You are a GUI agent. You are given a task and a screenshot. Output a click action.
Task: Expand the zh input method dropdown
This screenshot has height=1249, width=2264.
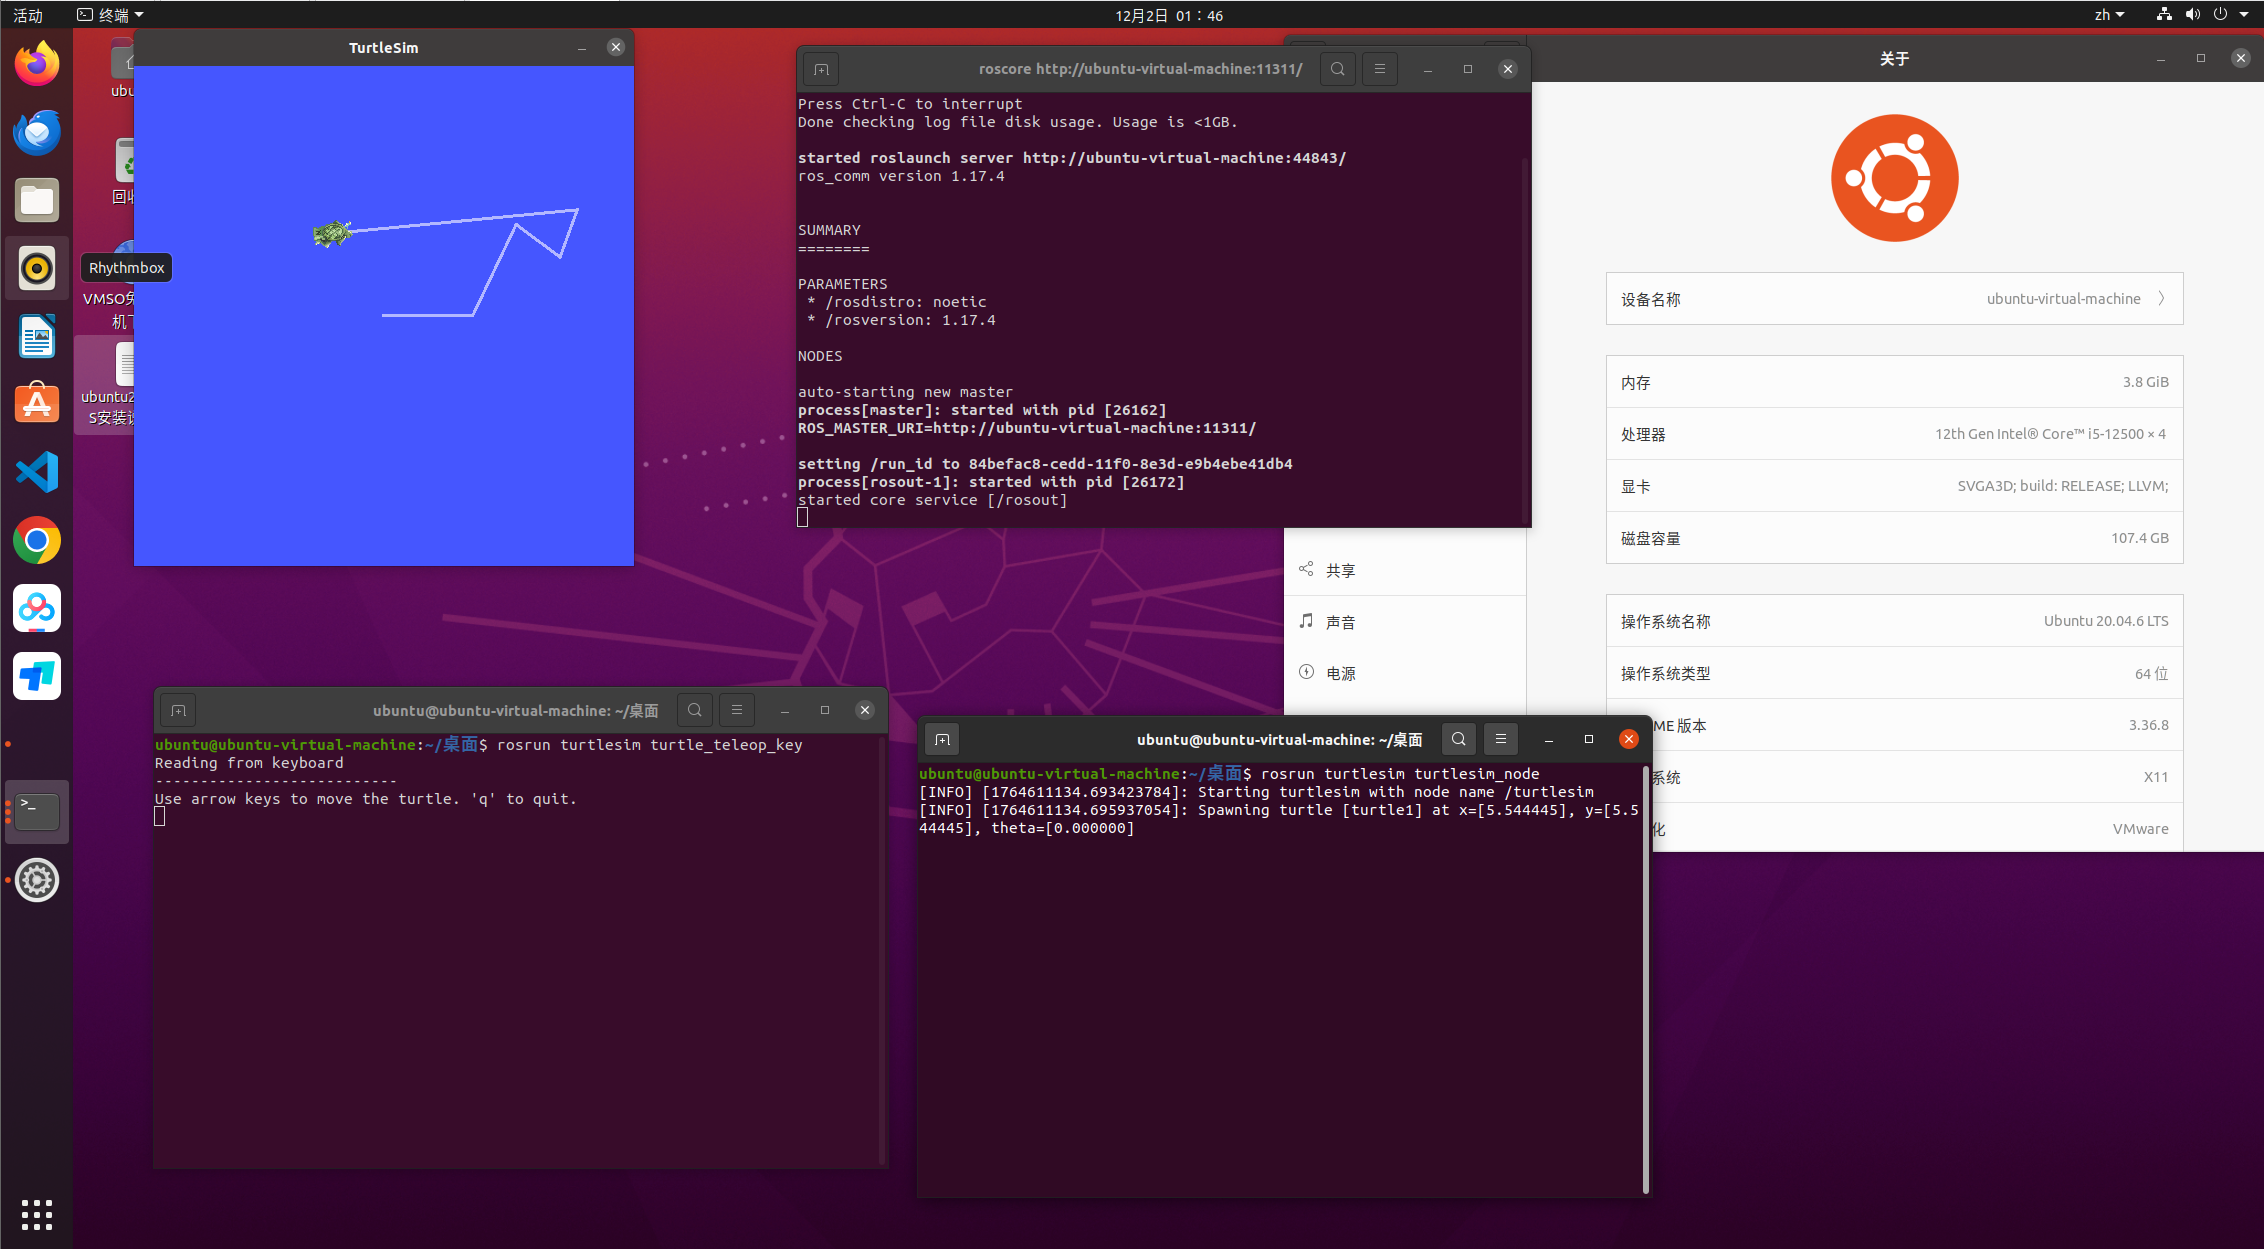2109,15
